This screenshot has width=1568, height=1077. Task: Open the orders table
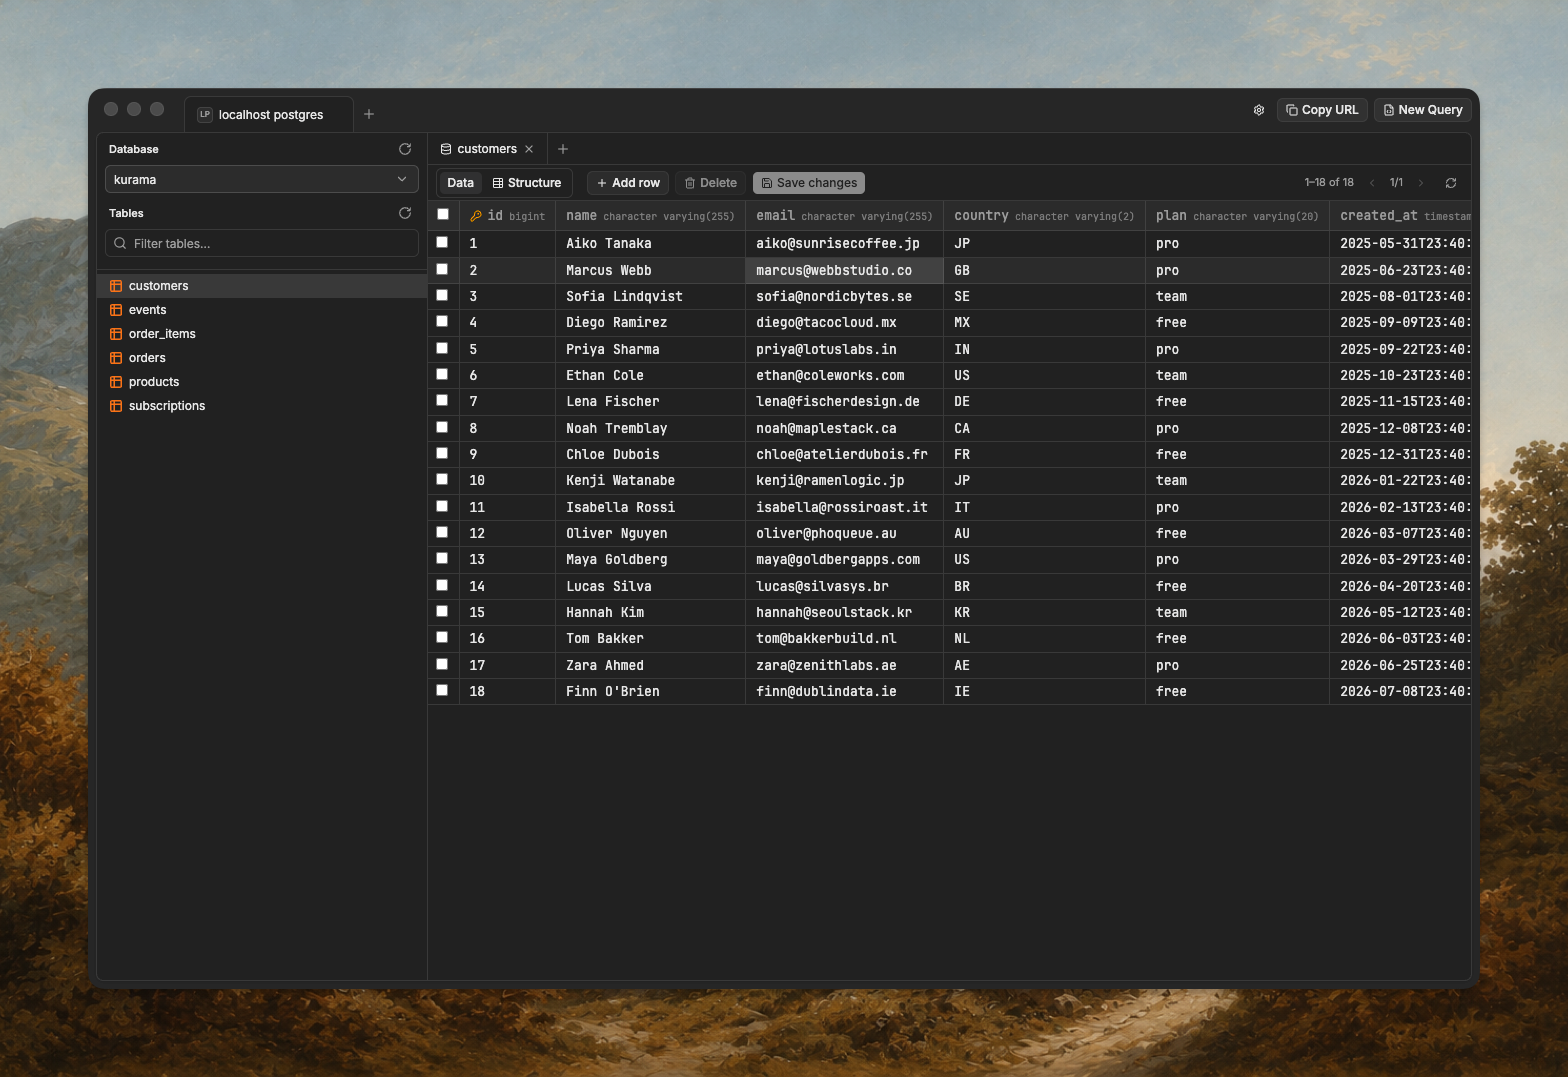(262, 358)
